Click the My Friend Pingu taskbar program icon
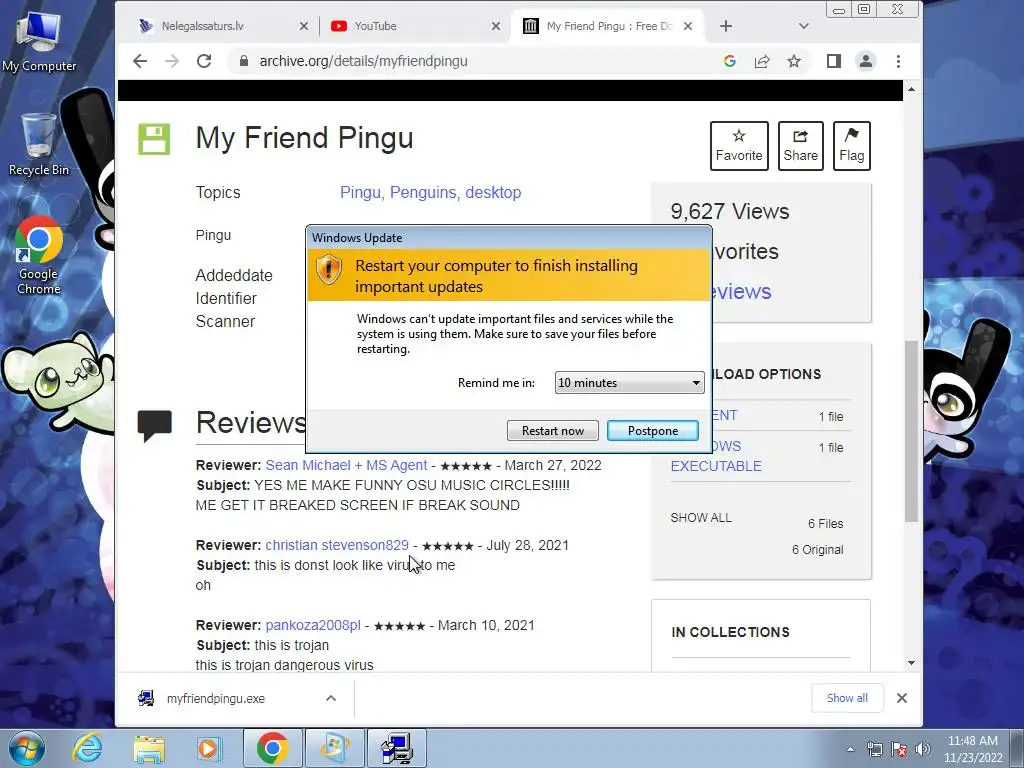This screenshot has width=1024, height=768. tap(396, 748)
